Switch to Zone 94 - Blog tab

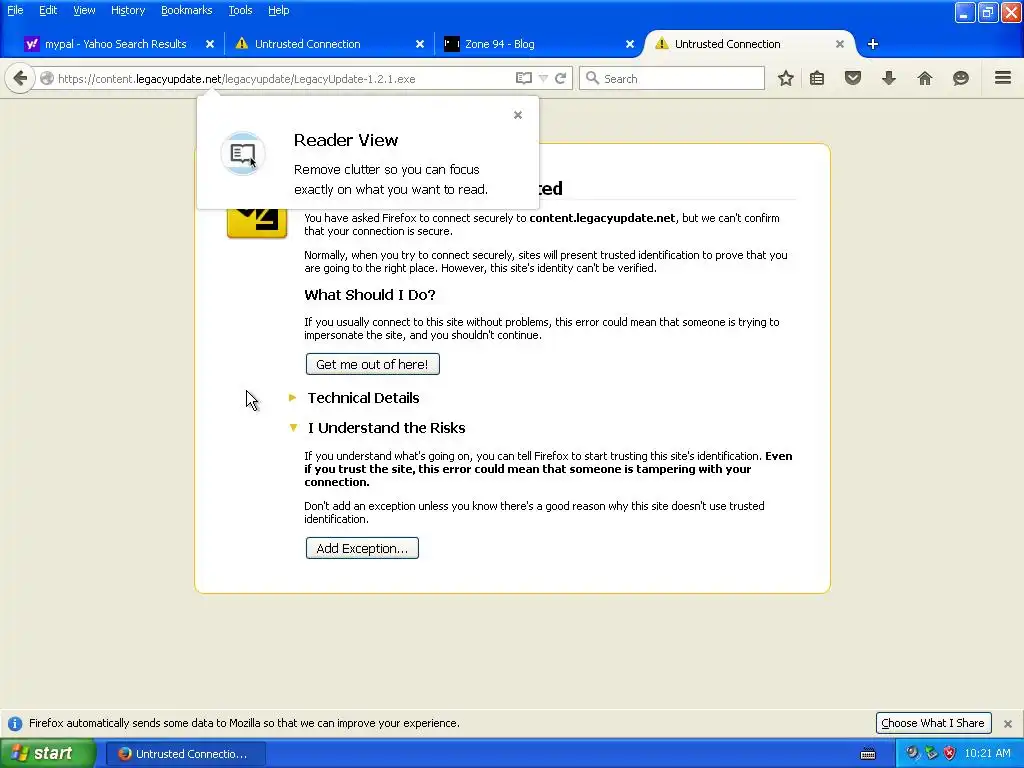(537, 44)
